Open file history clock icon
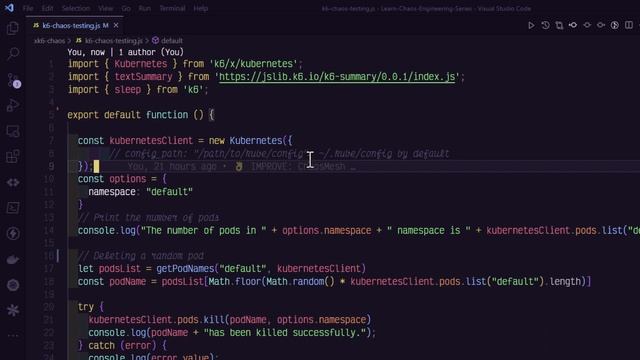 click(545, 25)
